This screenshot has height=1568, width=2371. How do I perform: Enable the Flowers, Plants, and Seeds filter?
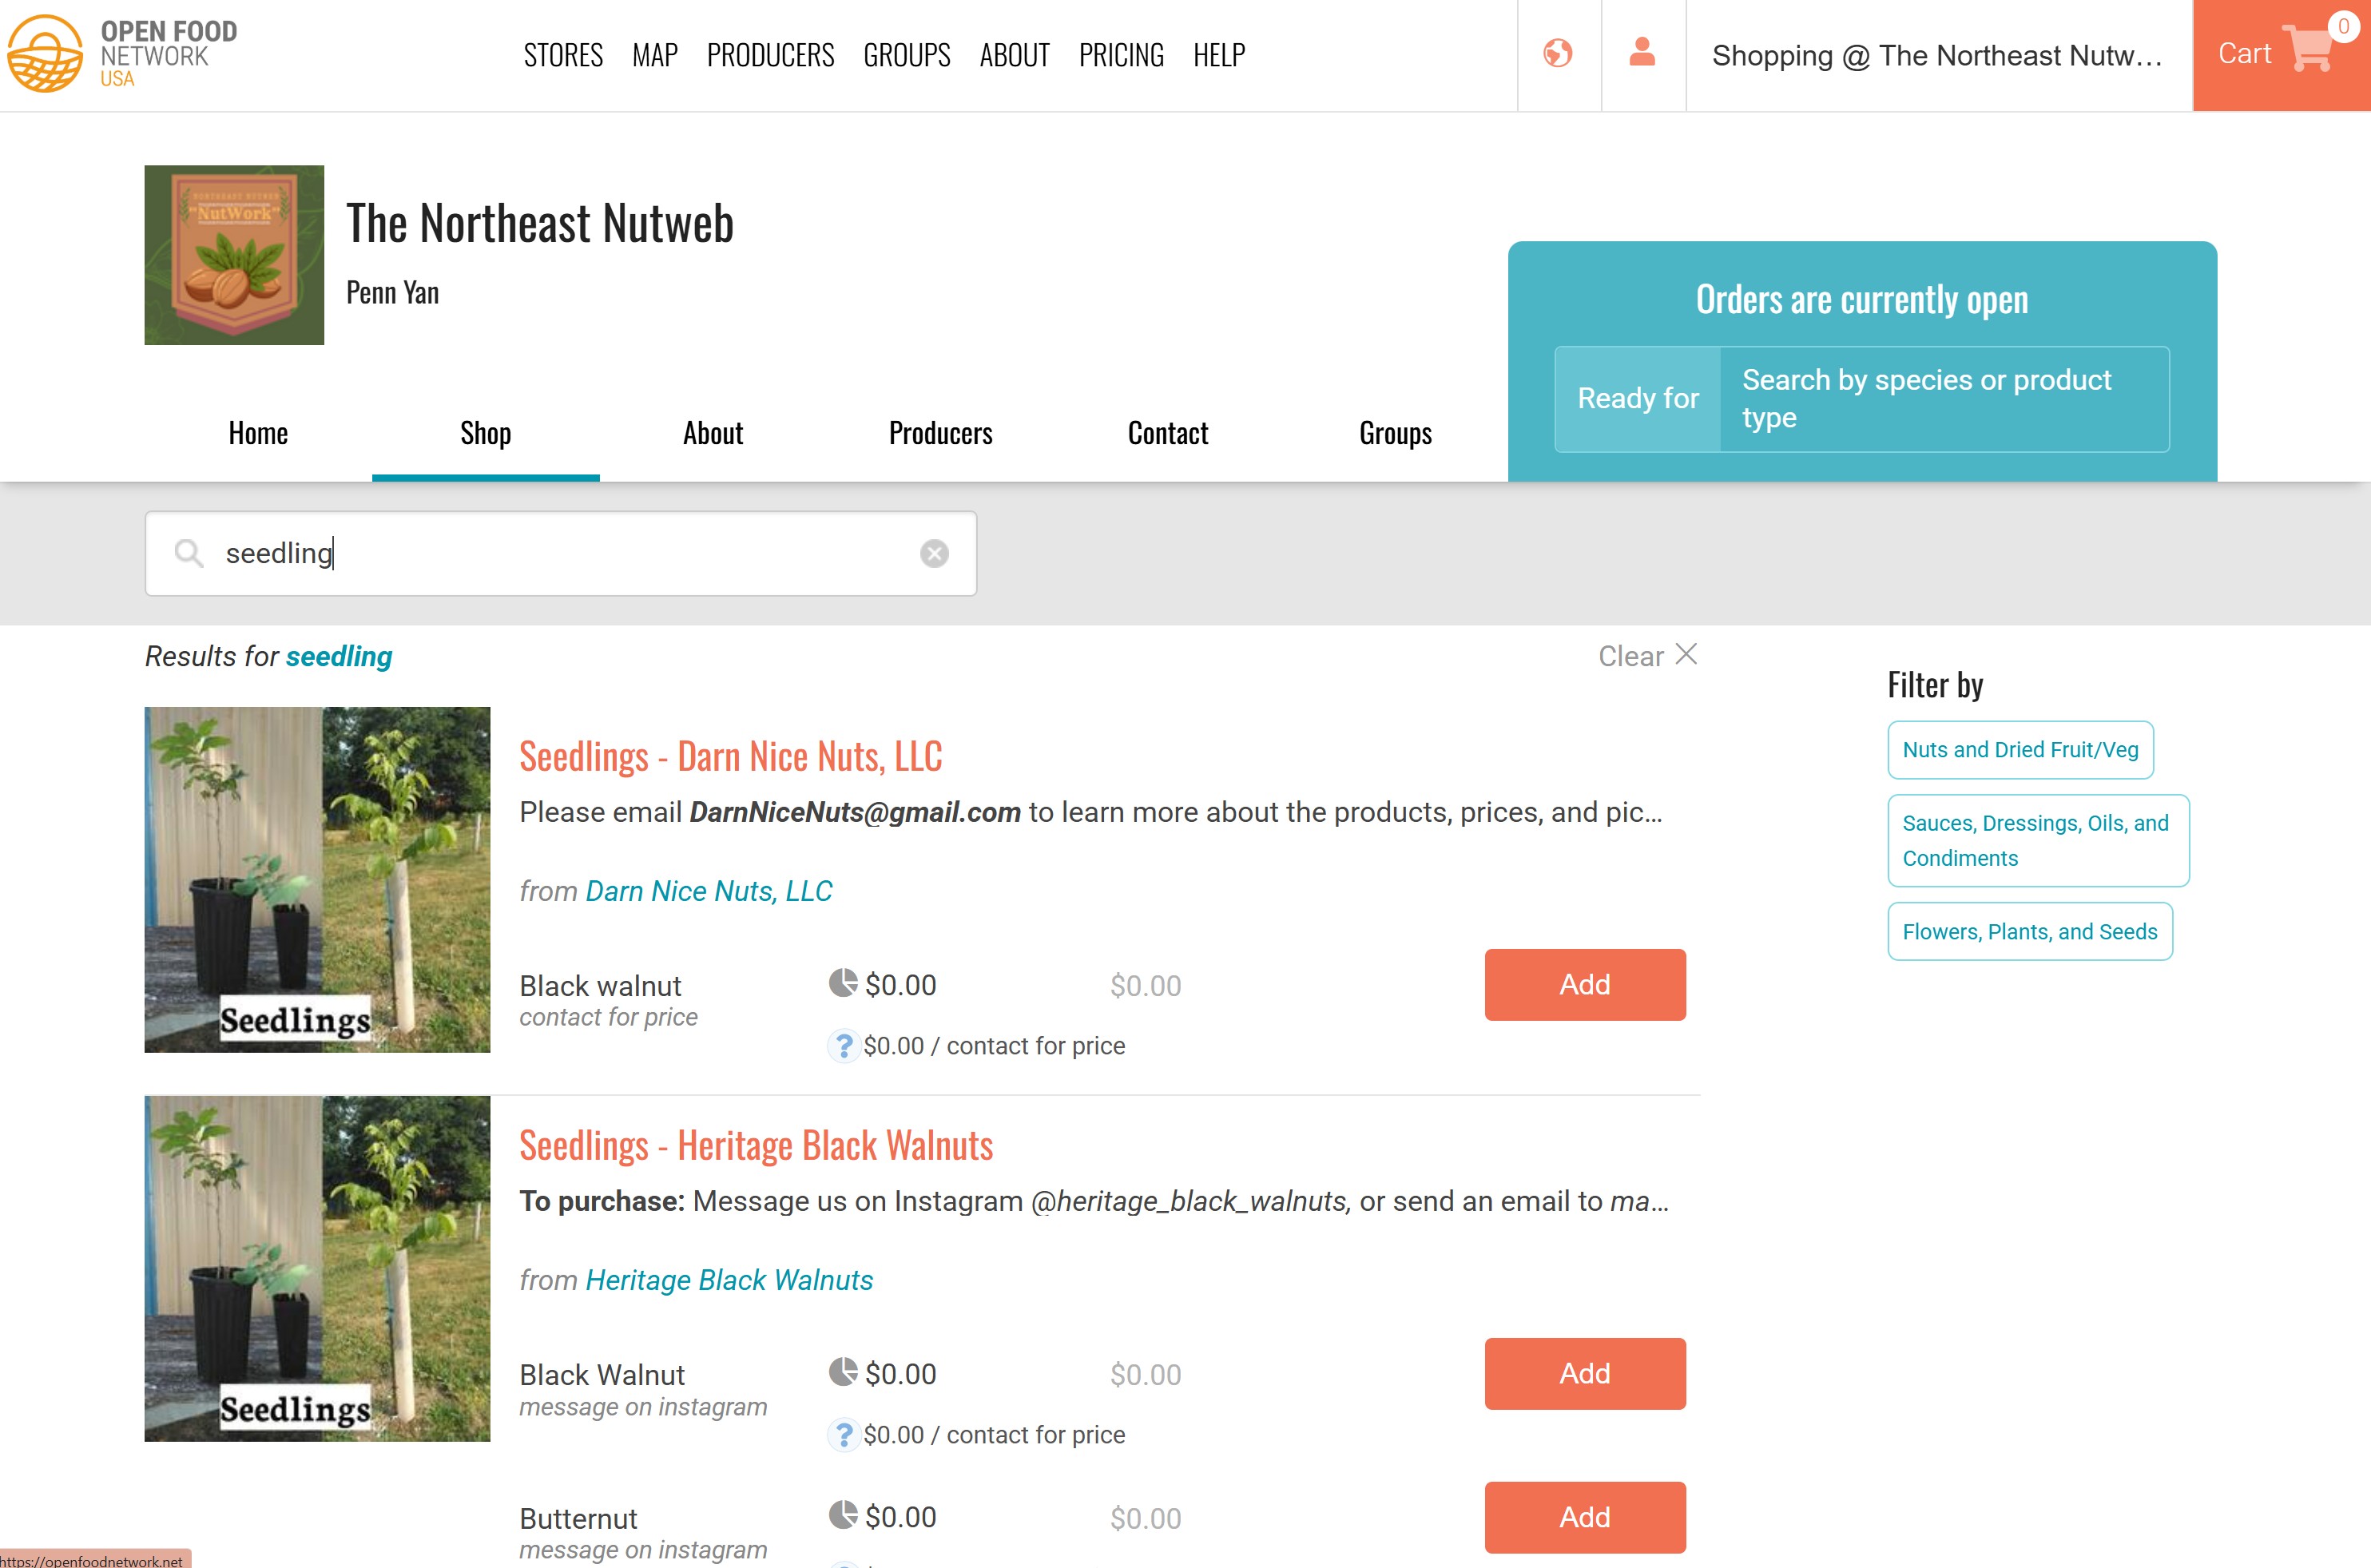(2030, 931)
